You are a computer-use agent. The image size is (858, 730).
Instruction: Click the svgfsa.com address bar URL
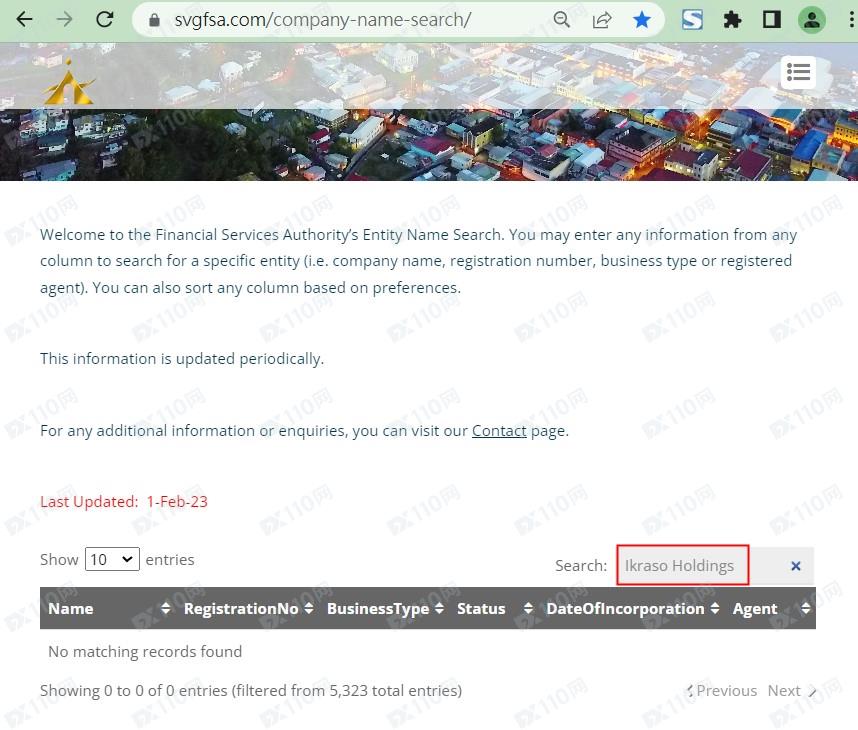coord(322,20)
